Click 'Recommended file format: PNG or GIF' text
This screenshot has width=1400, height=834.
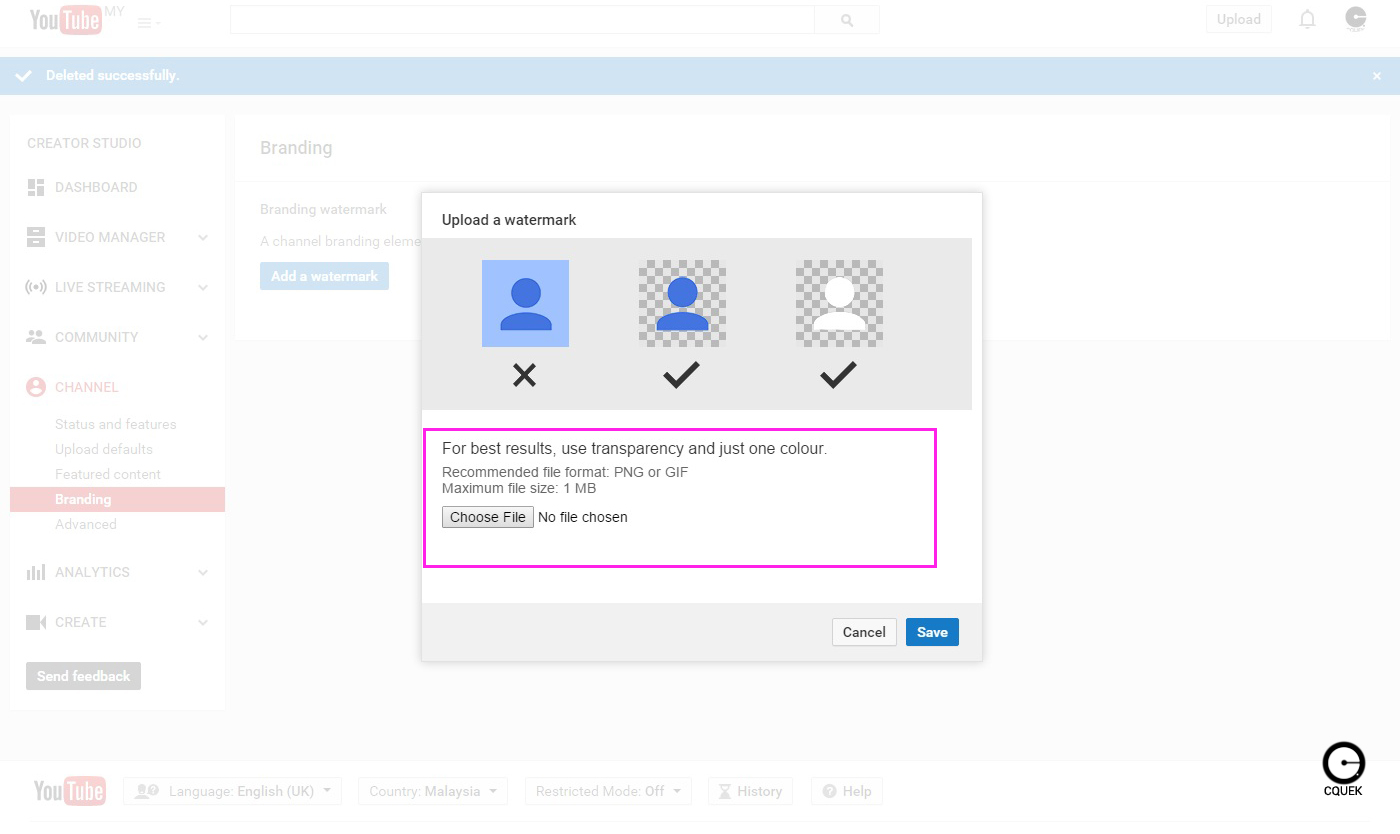(565, 472)
